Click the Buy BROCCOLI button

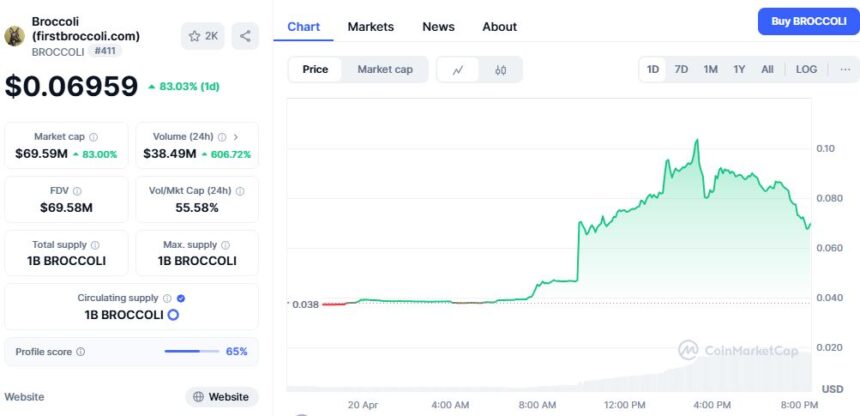pos(809,21)
